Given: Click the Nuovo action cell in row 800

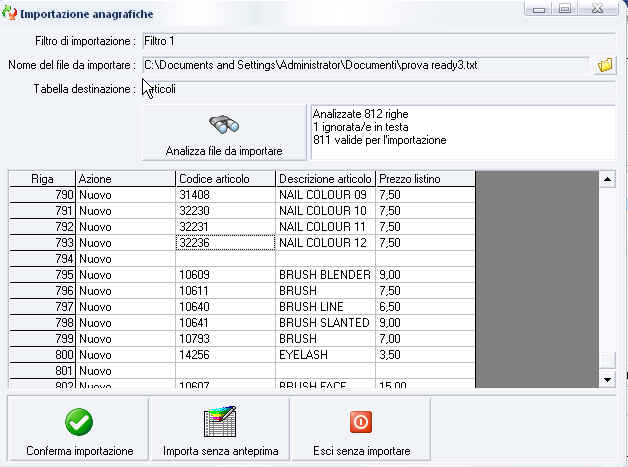Looking at the screenshot, I should (x=125, y=355).
